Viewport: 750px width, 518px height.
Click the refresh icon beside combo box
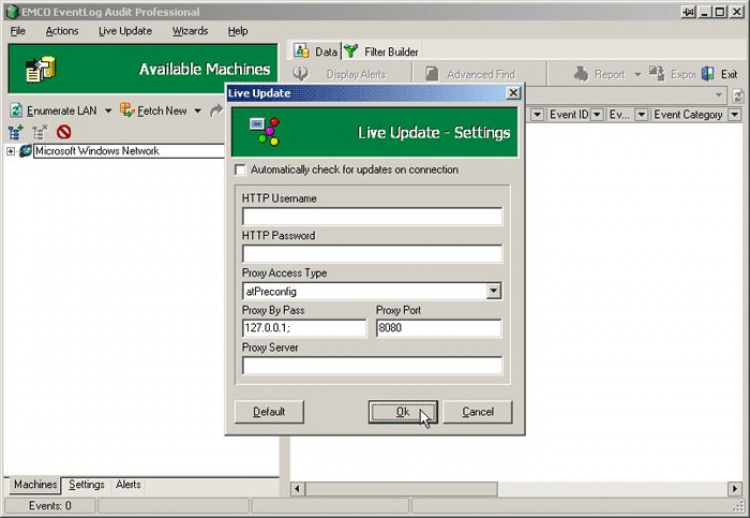[x=738, y=96]
